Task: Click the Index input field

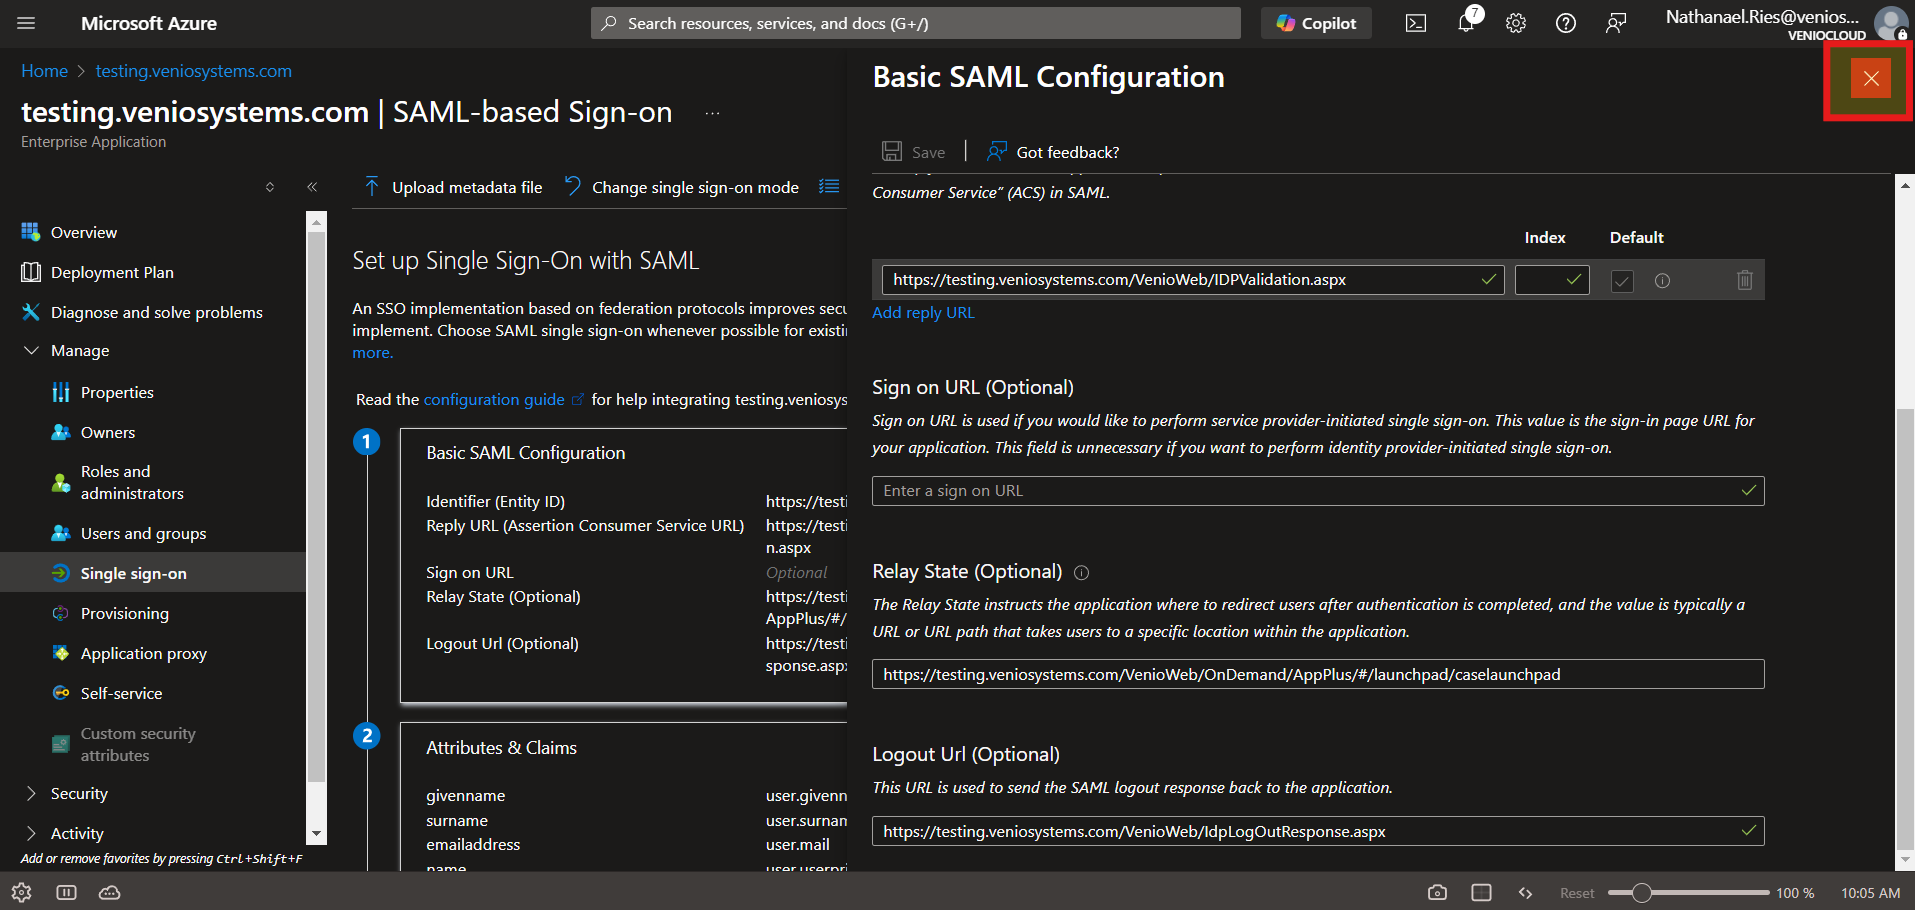Action: [1552, 280]
